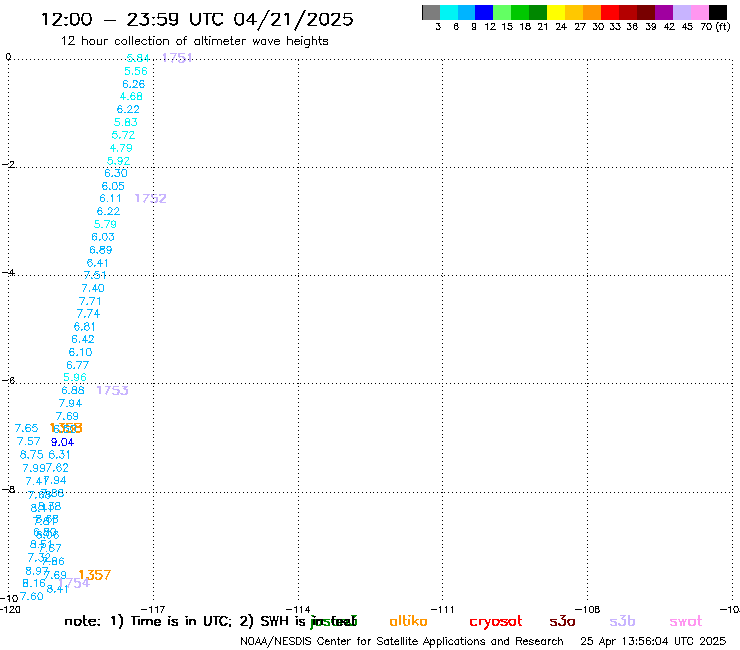Click the -117 longitude axis label
Viewport: 740px width, 650px height.
point(153,609)
